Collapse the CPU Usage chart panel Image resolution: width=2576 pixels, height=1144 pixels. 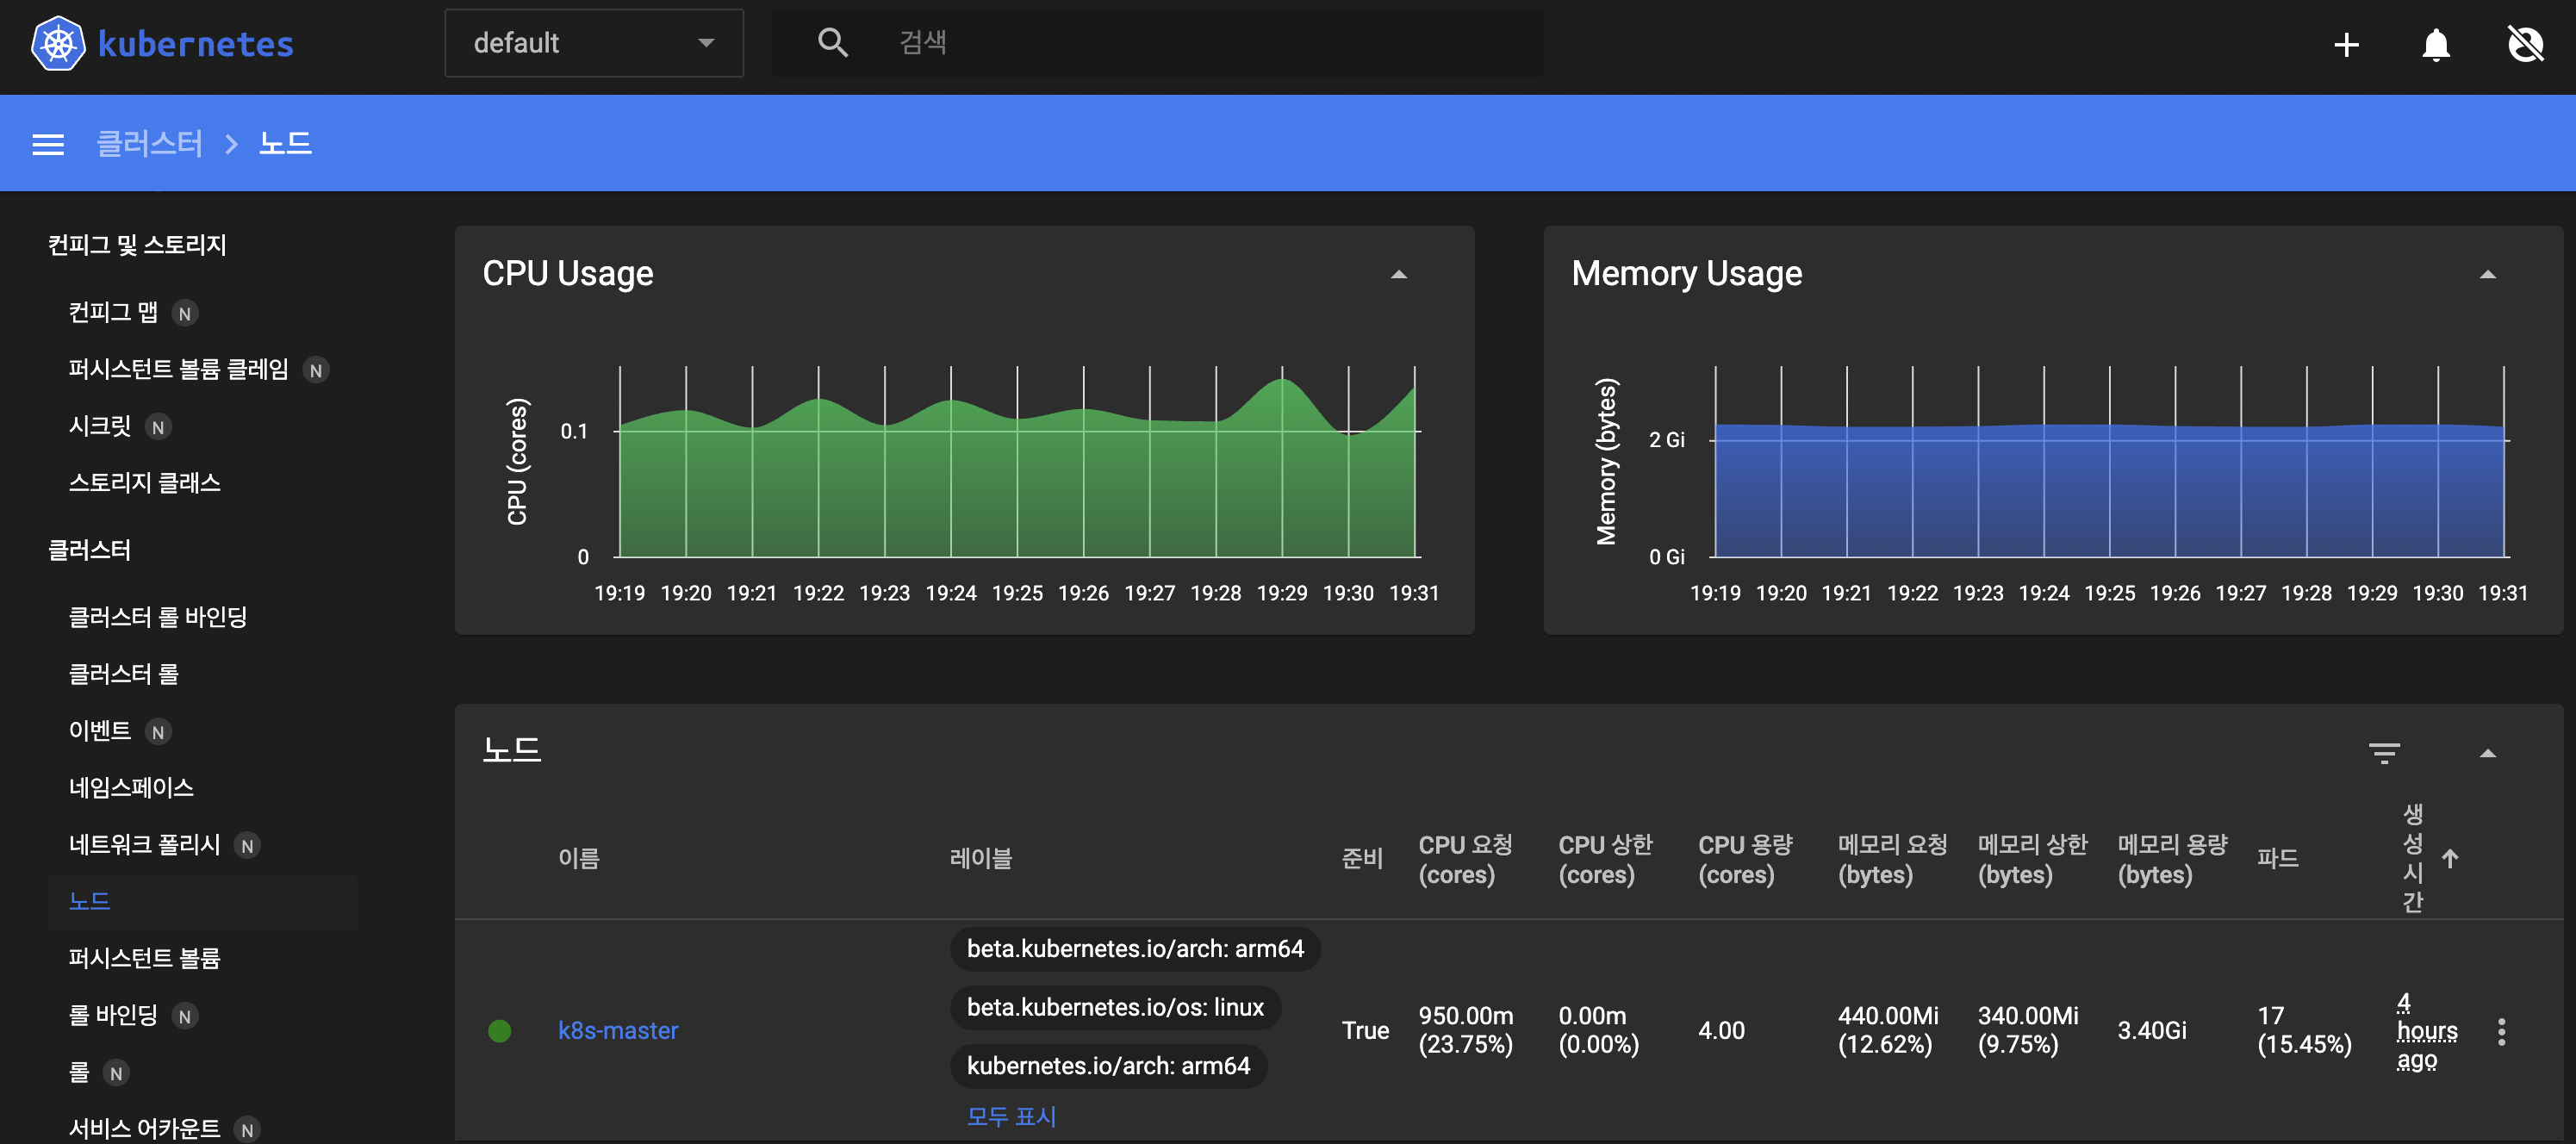pos(1398,273)
